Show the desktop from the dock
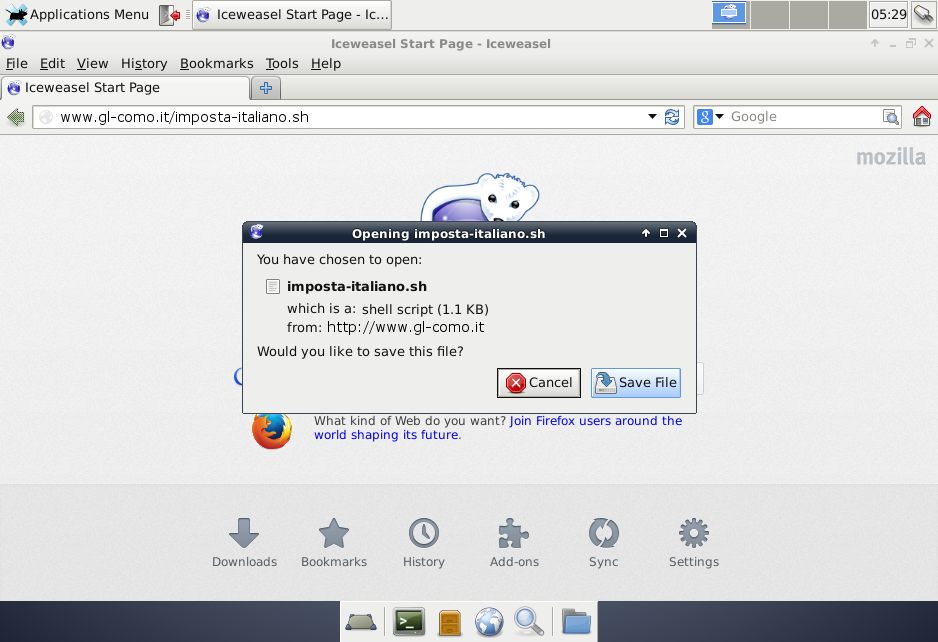Image resolution: width=938 pixels, height=642 pixels. tap(361, 622)
